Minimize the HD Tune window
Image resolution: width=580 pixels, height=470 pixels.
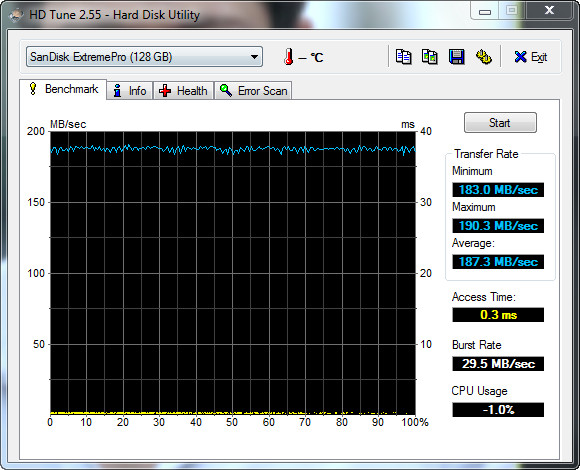(485, 11)
